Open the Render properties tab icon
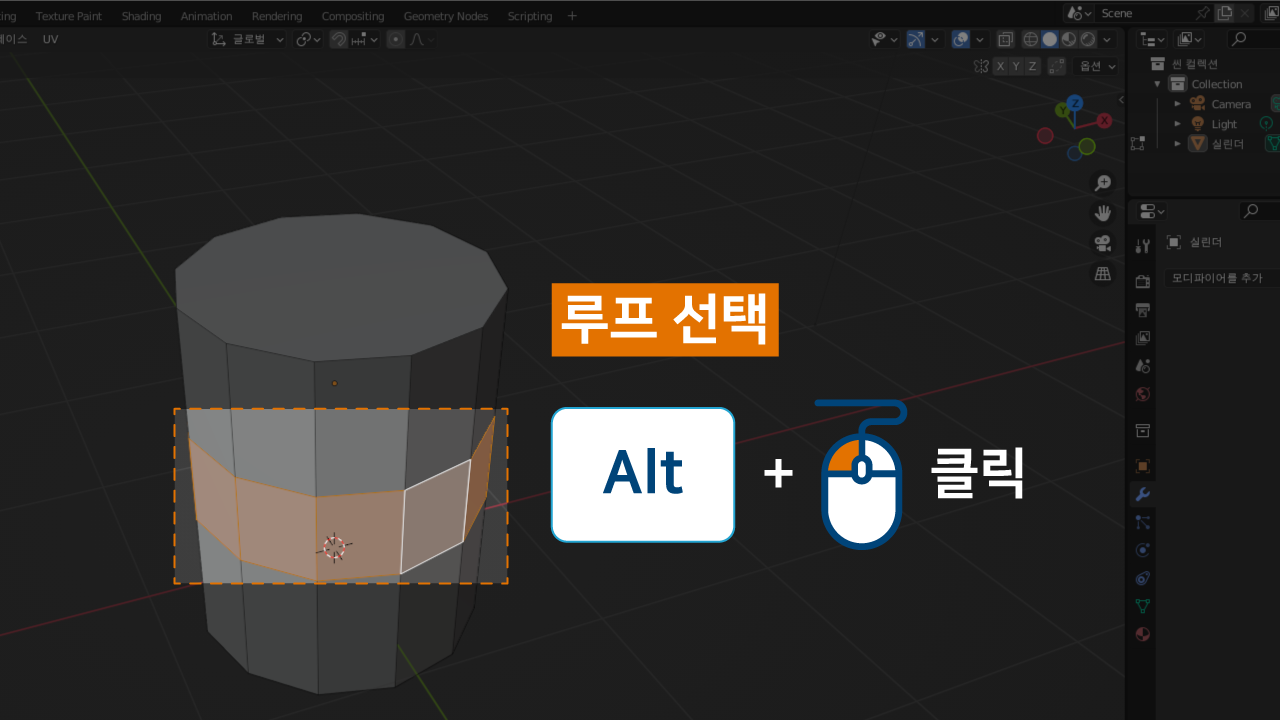1280x720 pixels. tap(1142, 281)
